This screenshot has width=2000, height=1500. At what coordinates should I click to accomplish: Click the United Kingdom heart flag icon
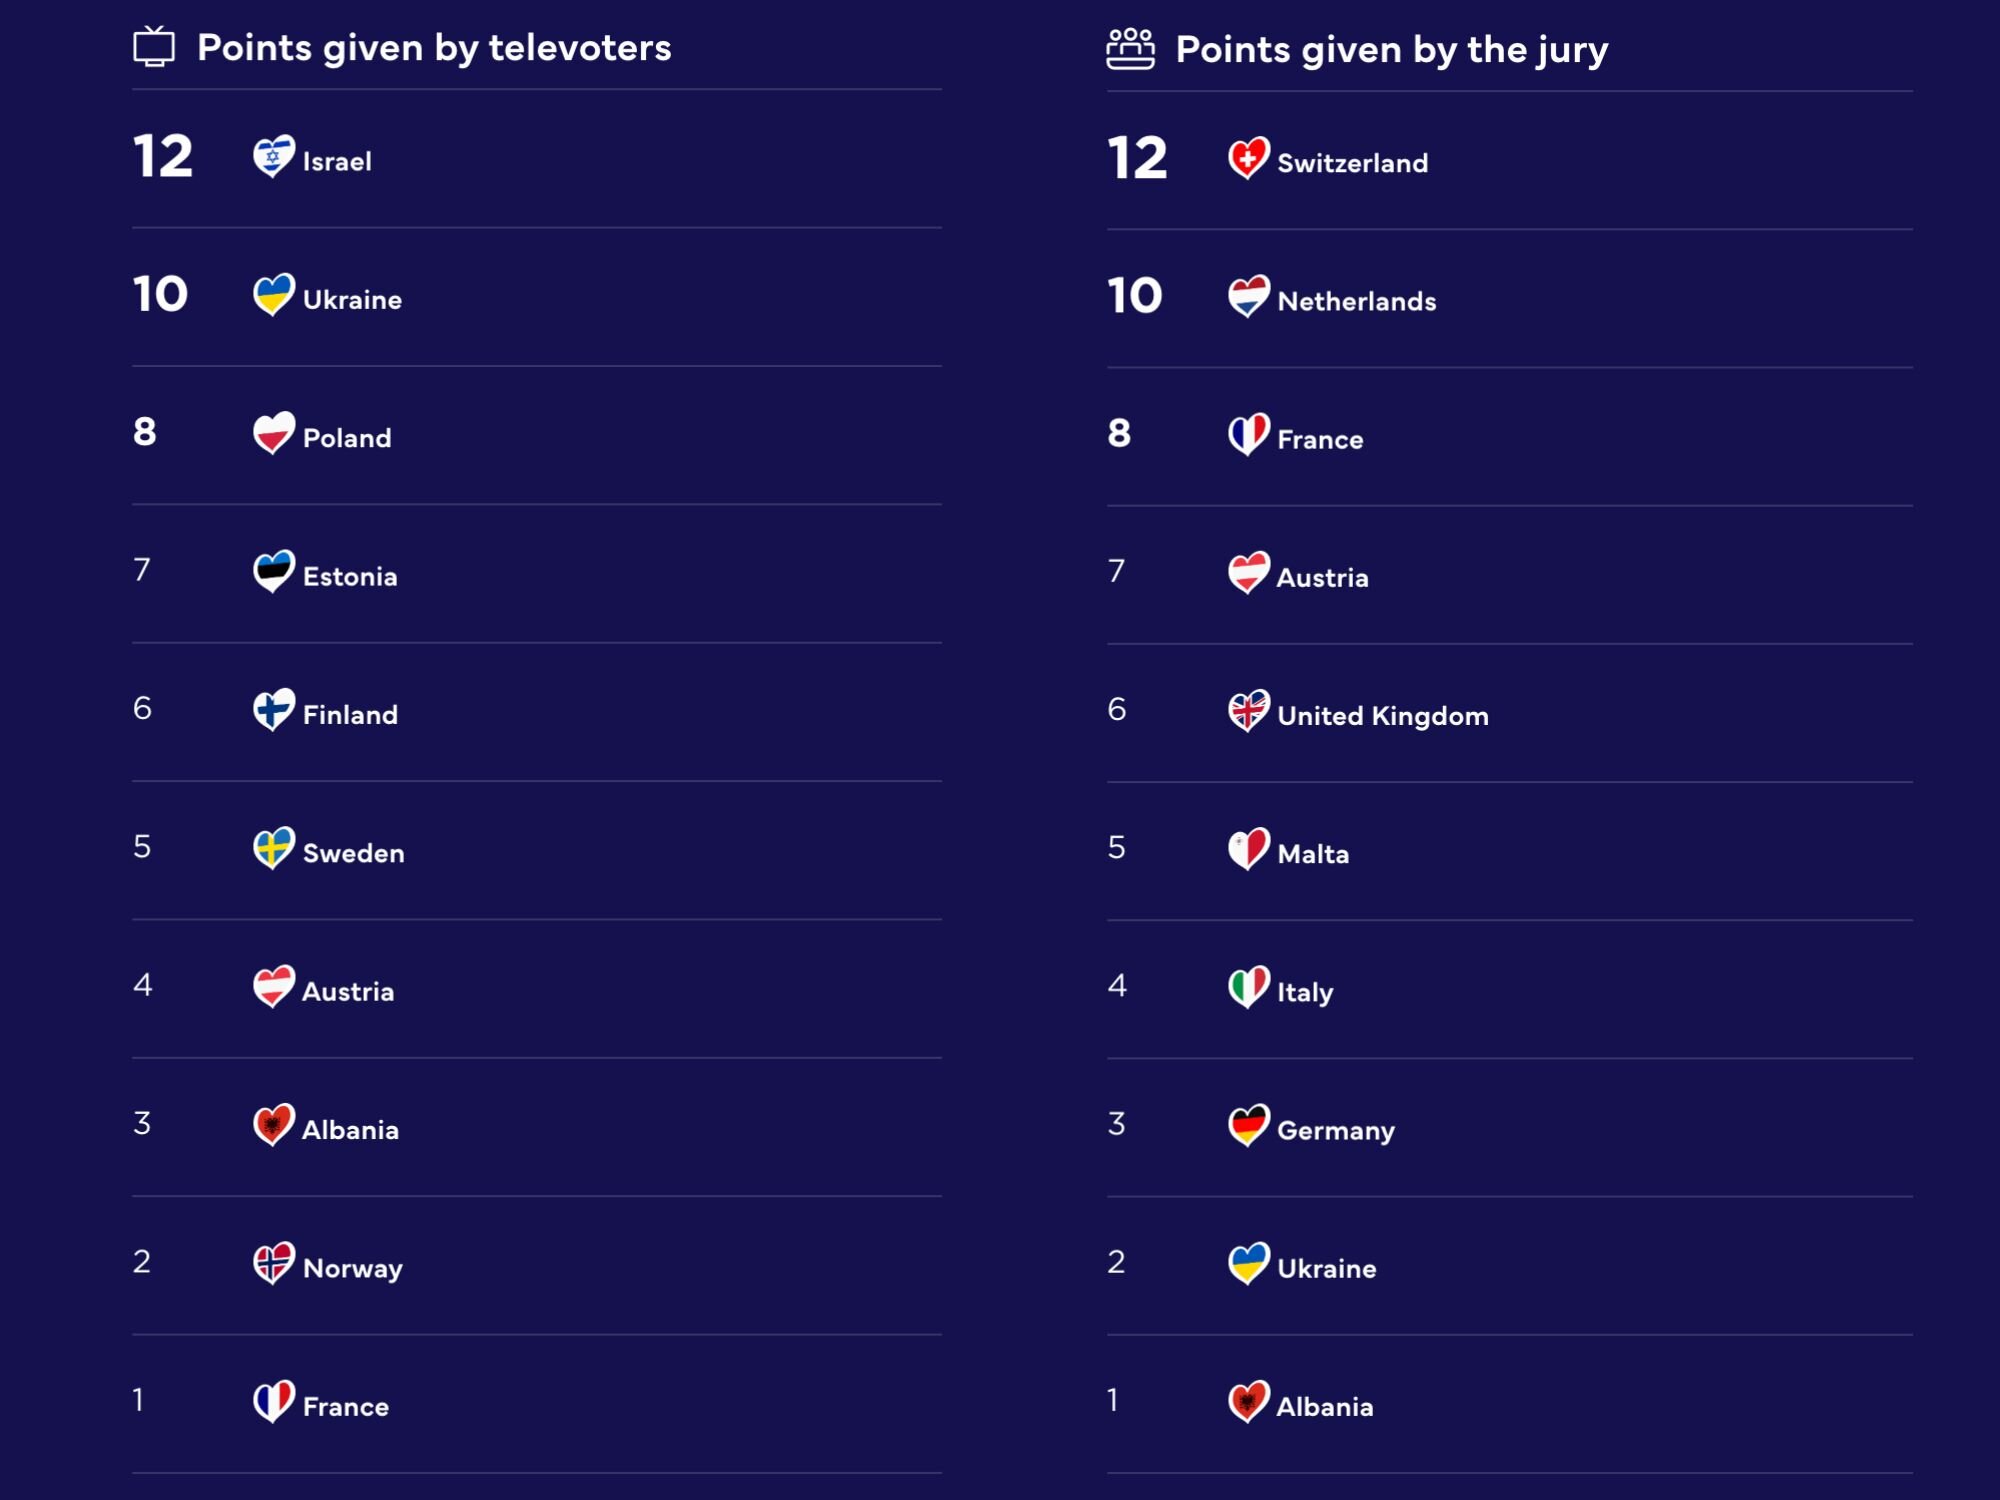click(x=1248, y=711)
